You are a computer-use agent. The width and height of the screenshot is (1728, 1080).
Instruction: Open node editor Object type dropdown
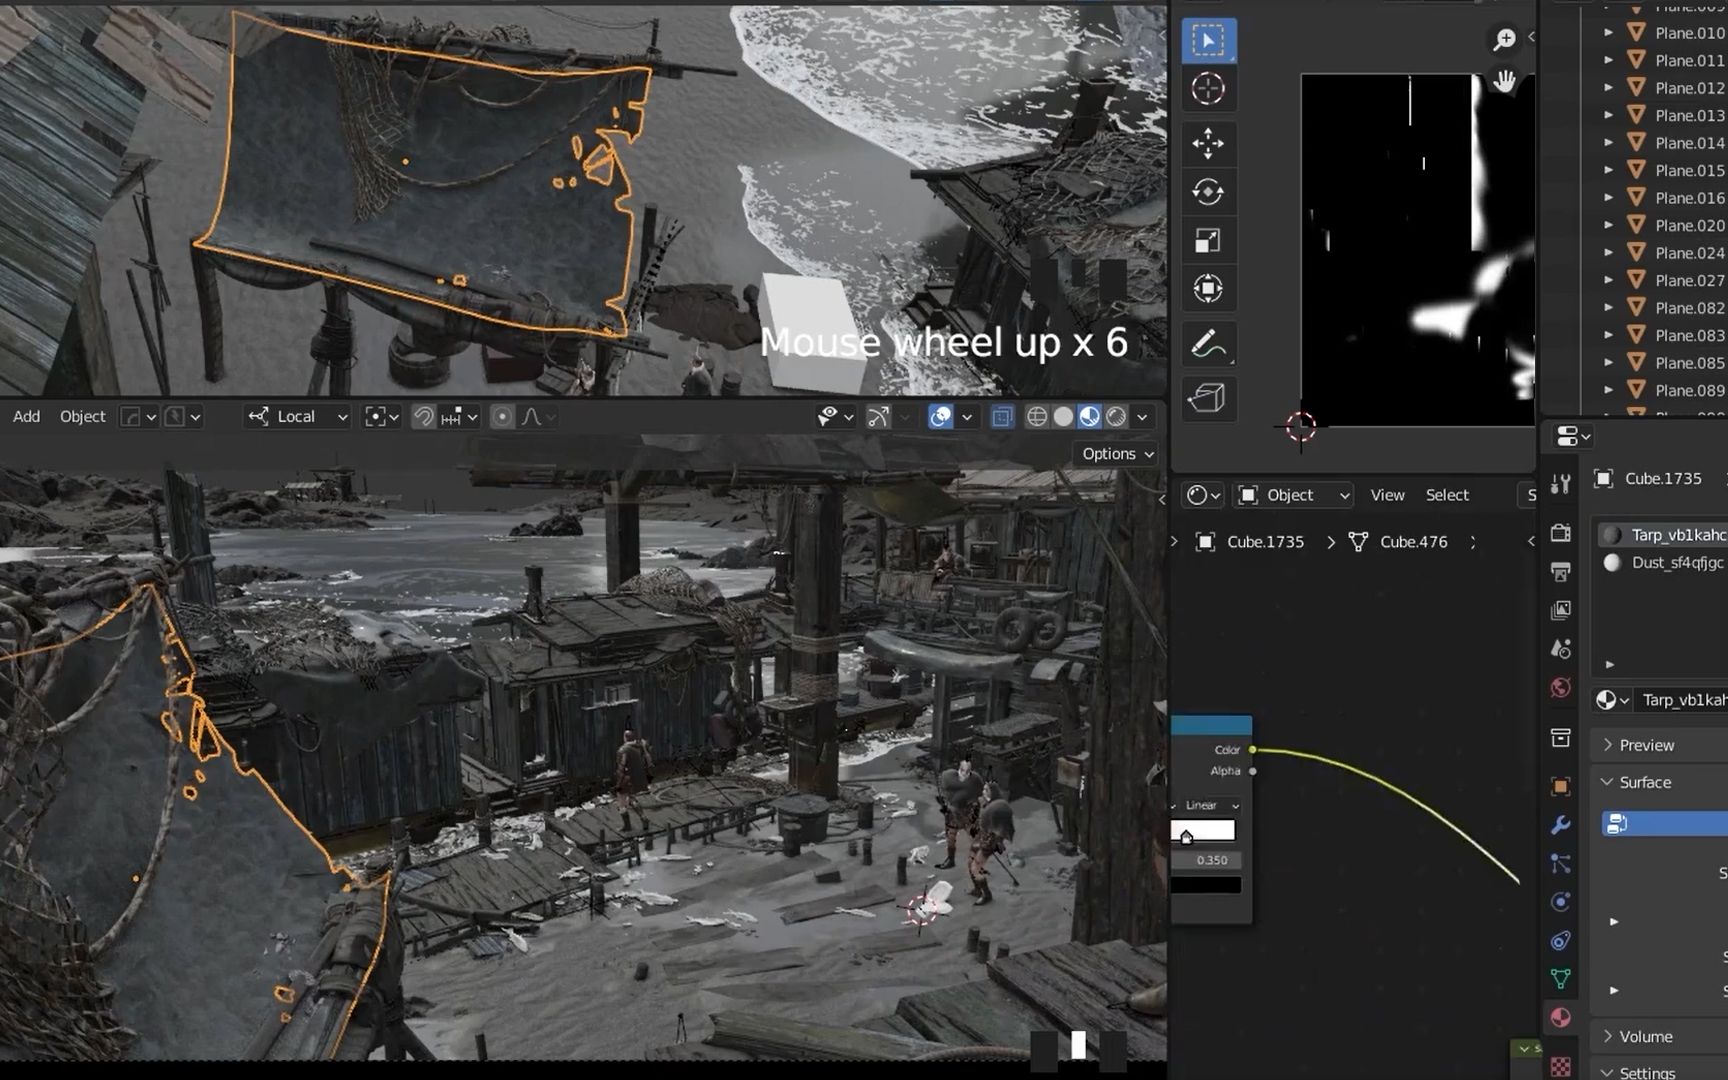coord(1294,495)
